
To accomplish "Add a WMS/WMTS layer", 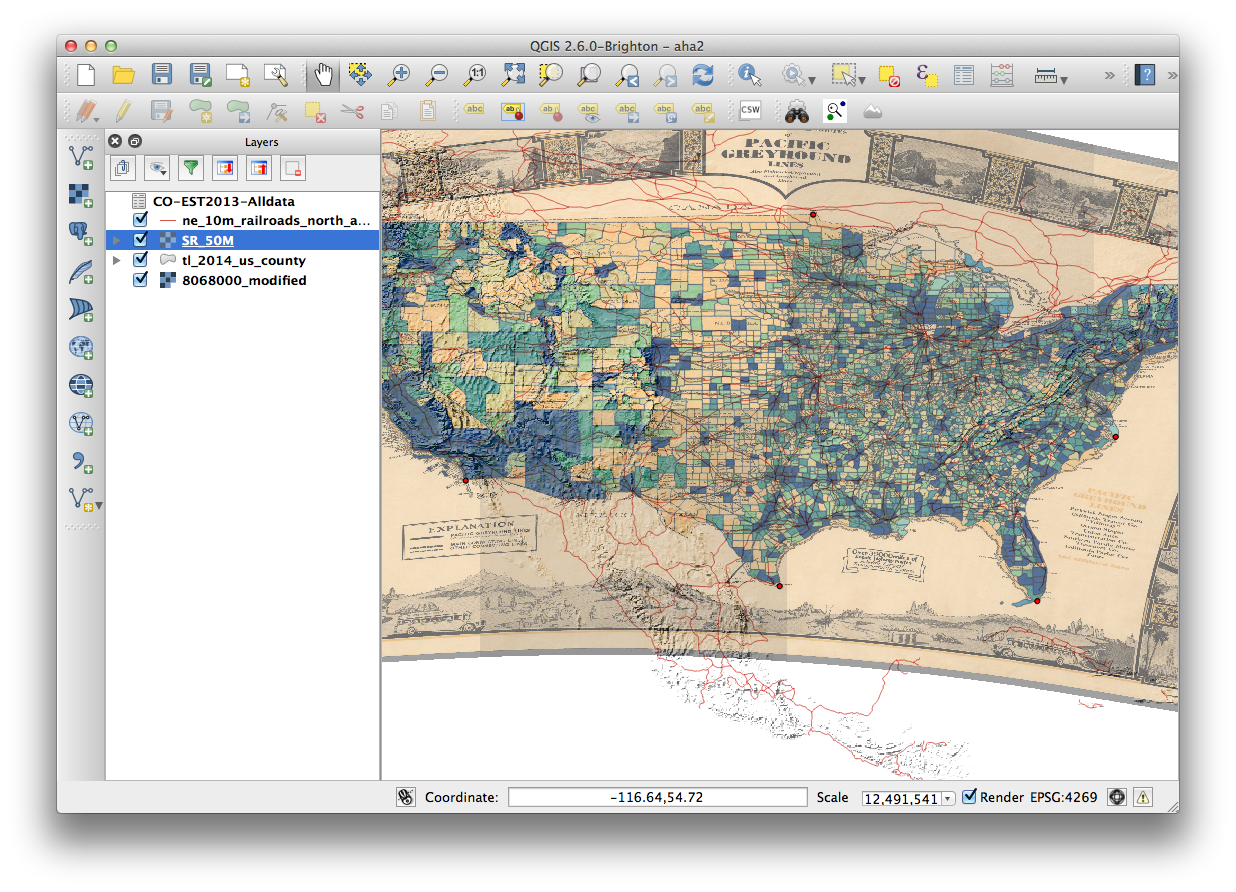I will coord(81,347).
